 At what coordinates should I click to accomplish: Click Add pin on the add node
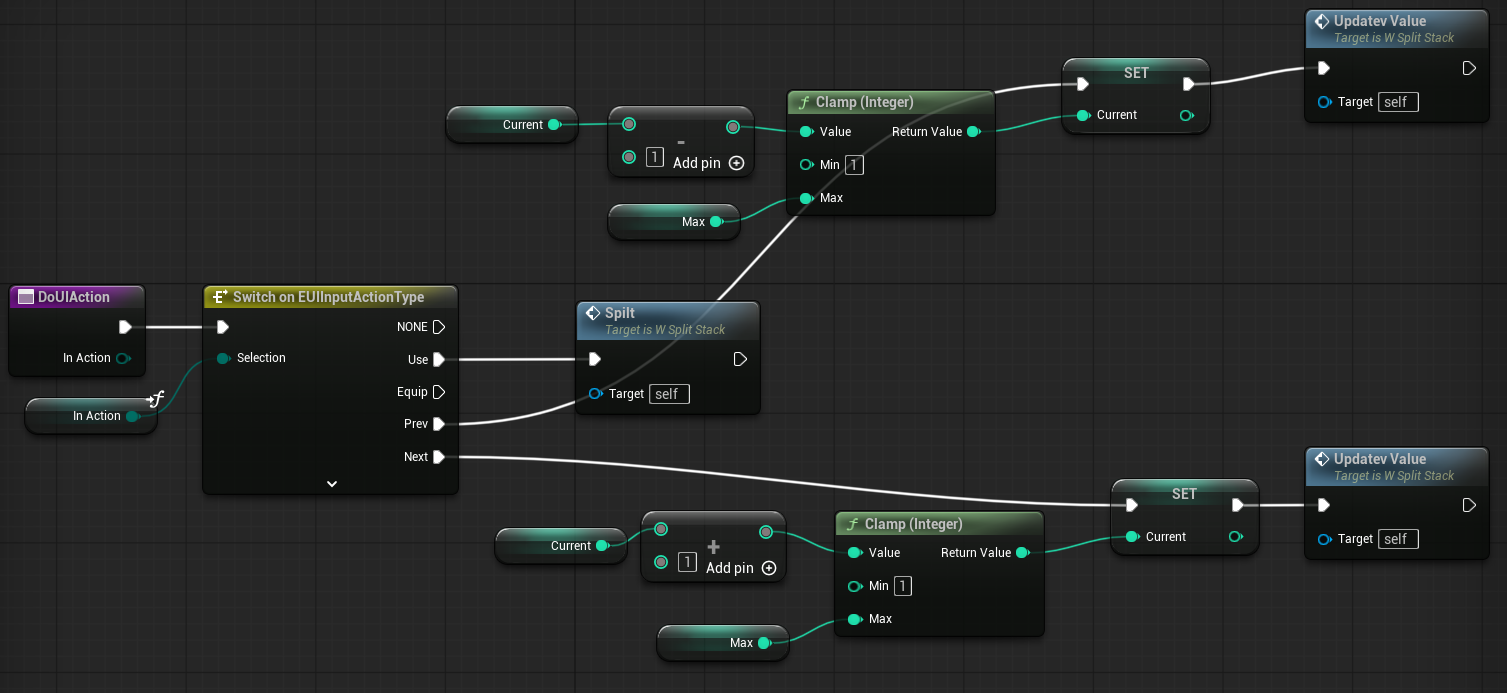769,568
